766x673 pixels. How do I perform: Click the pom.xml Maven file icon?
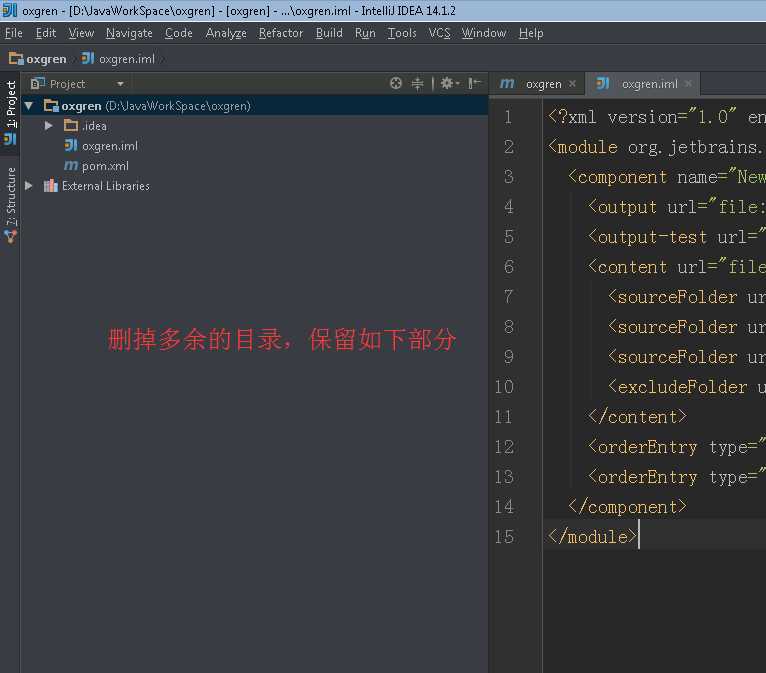pos(71,166)
